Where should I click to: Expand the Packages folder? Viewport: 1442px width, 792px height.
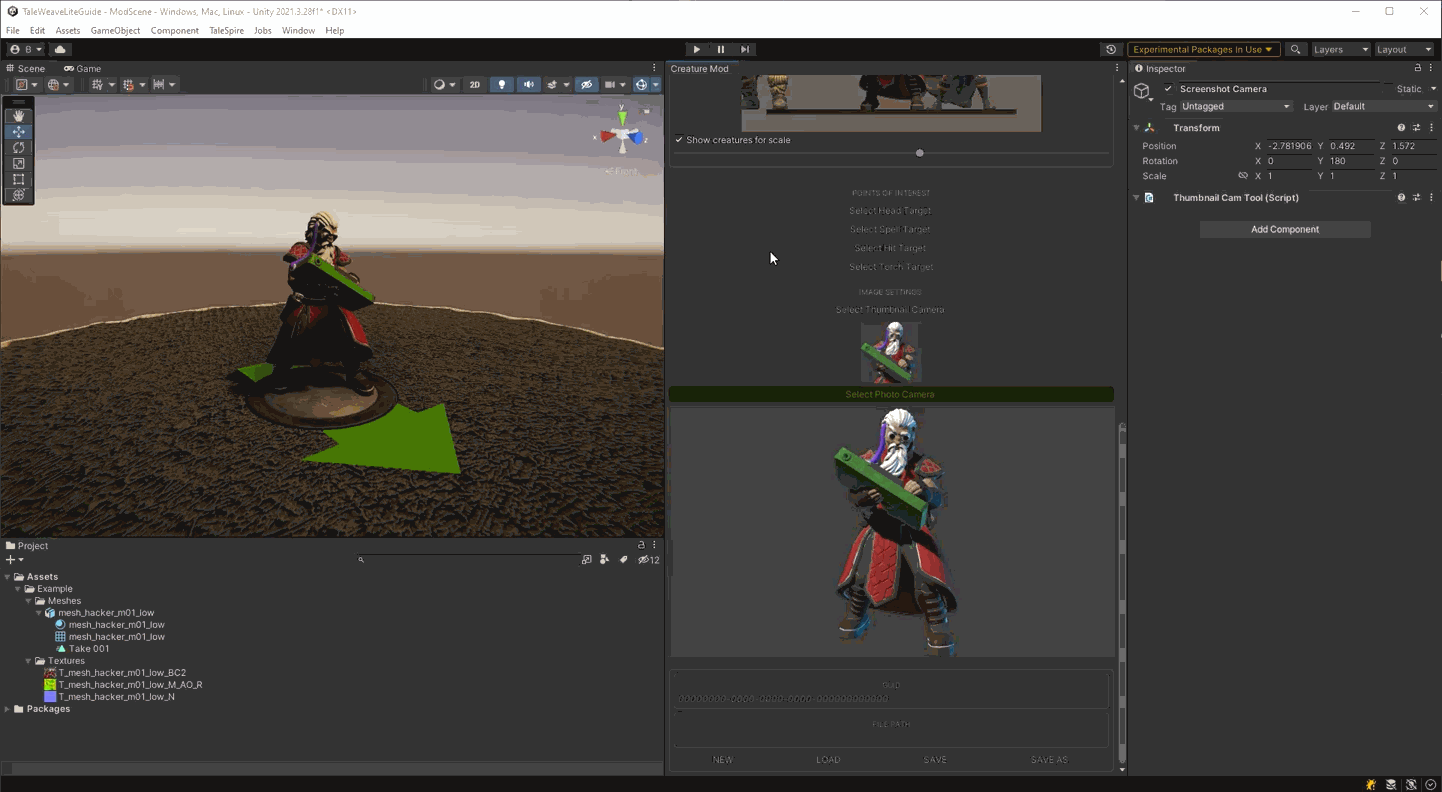point(8,709)
